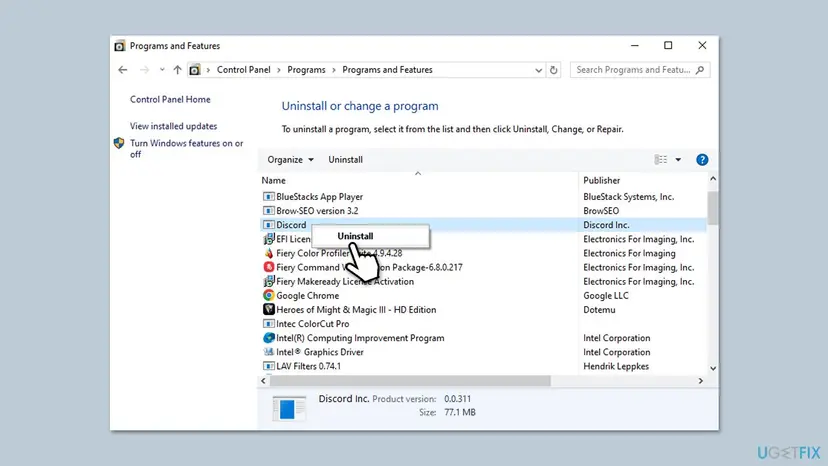Click the LAV Filters 0.74.1 icon

coord(268,366)
